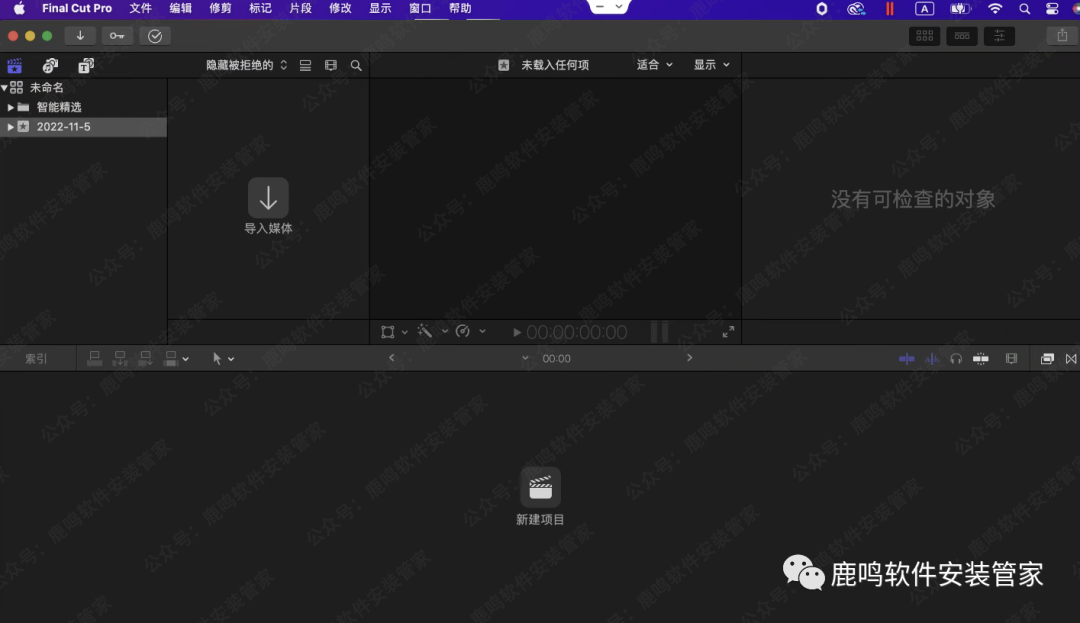
Task: Open the keyword editor key icon
Action: pyautogui.click(x=117, y=36)
